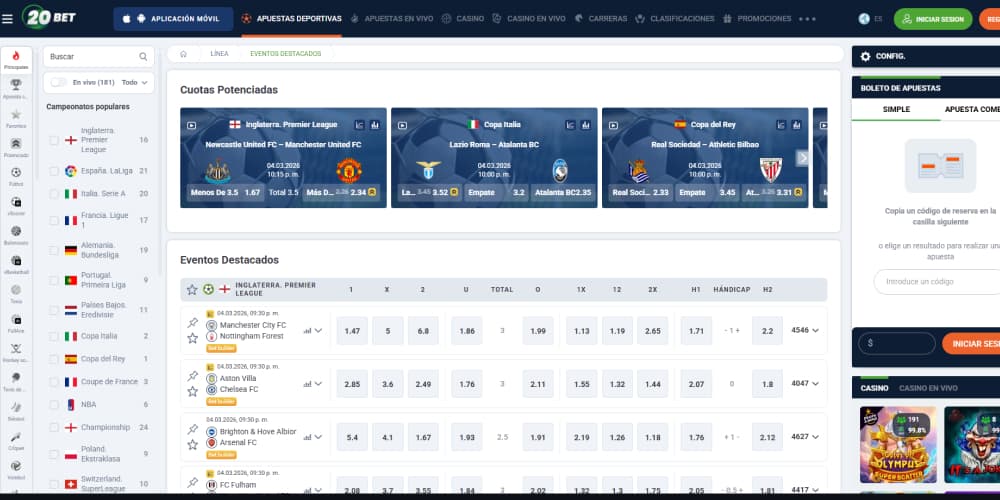Screen dimensions: 1000x500
Task: Click the Introduce un código field
Action: coord(935,282)
